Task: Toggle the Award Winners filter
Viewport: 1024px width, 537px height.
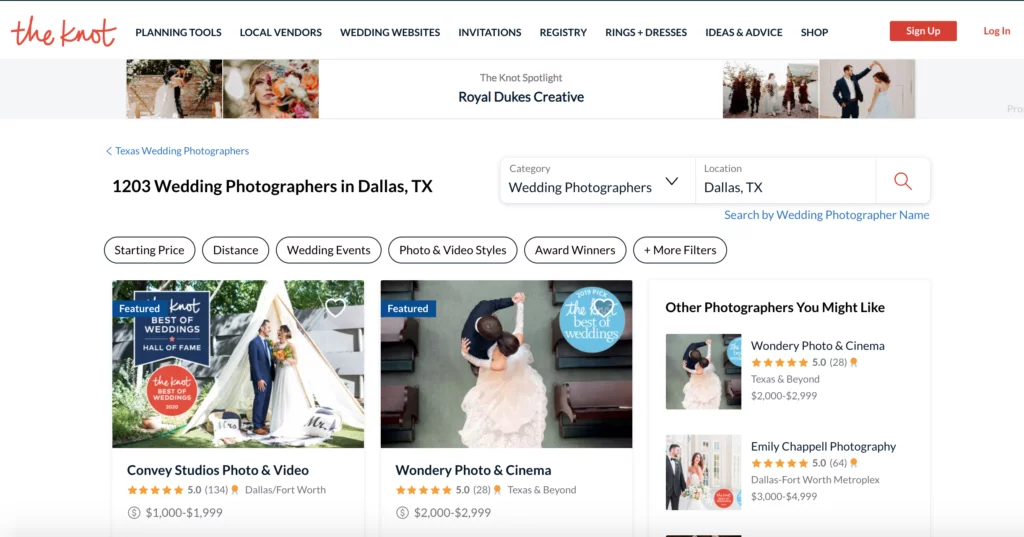Action: [x=574, y=250]
